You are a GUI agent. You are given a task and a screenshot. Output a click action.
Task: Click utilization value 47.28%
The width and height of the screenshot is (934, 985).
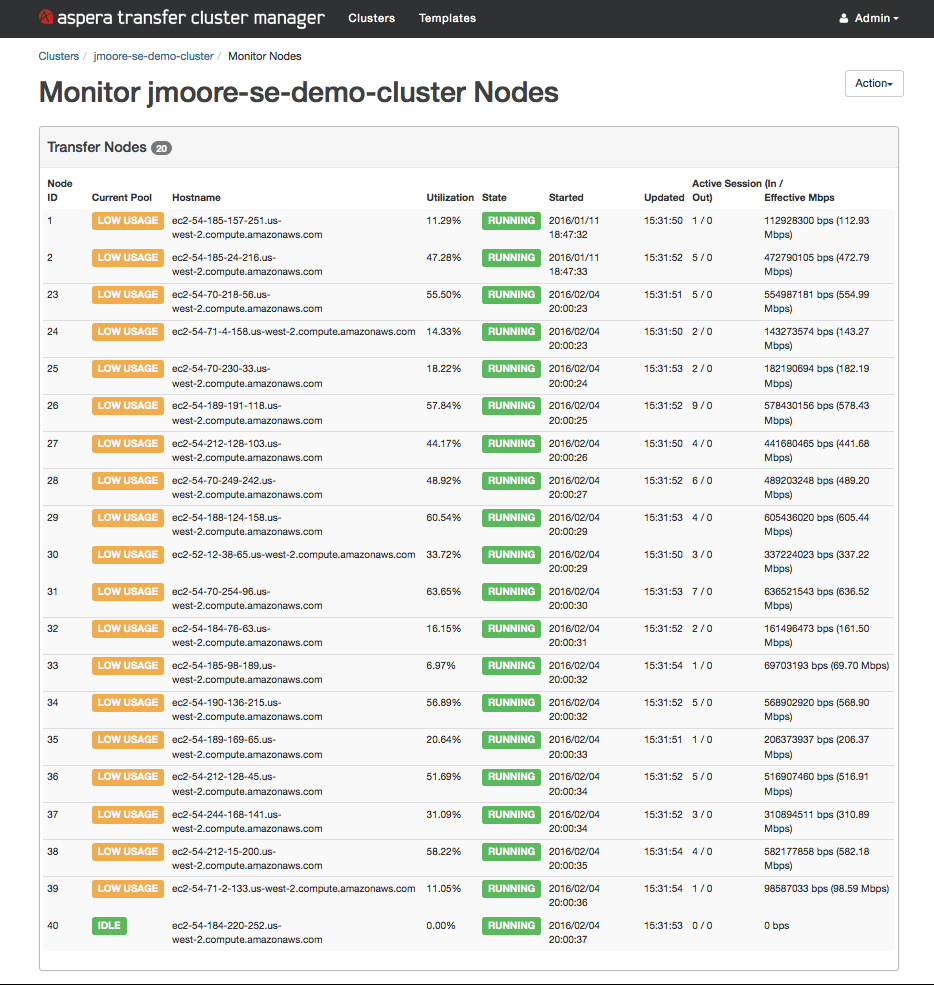click(443, 258)
